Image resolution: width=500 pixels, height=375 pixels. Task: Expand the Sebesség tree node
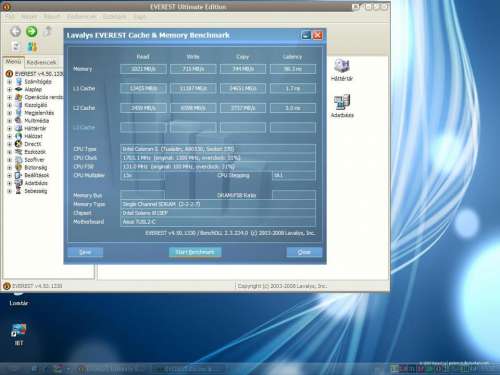pos(10,191)
